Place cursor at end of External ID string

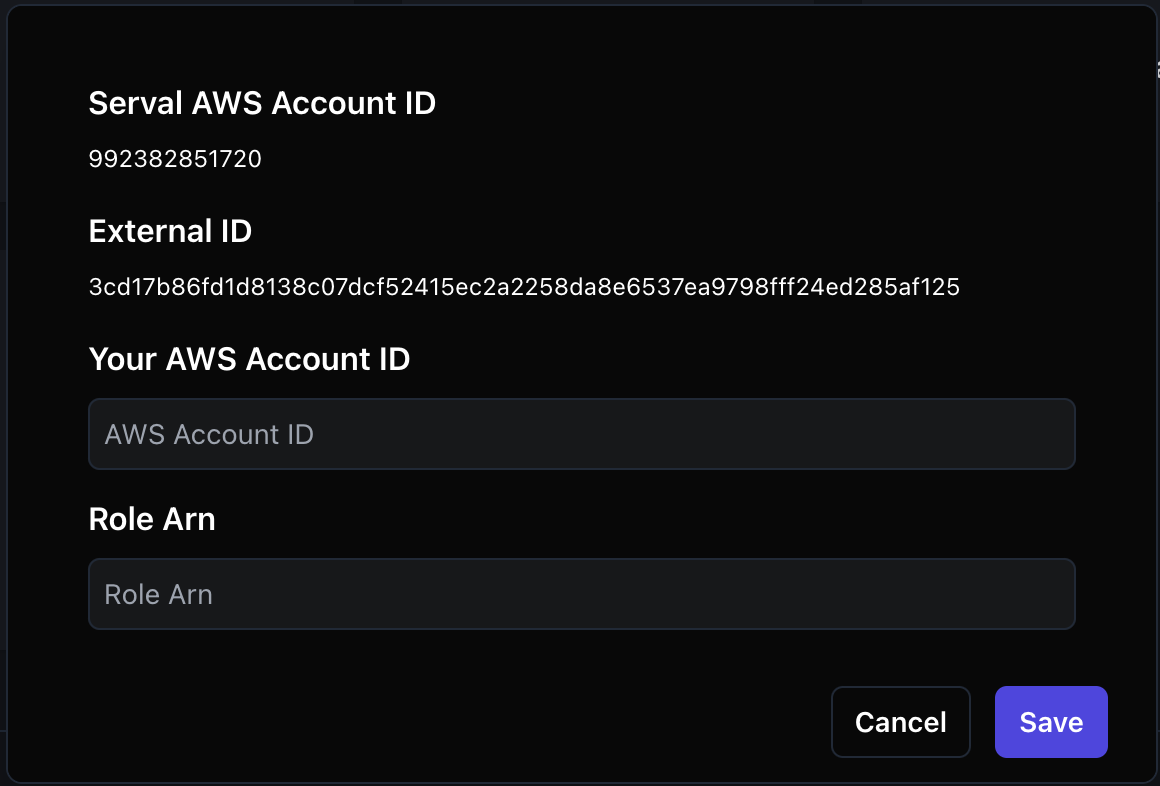pos(958,286)
